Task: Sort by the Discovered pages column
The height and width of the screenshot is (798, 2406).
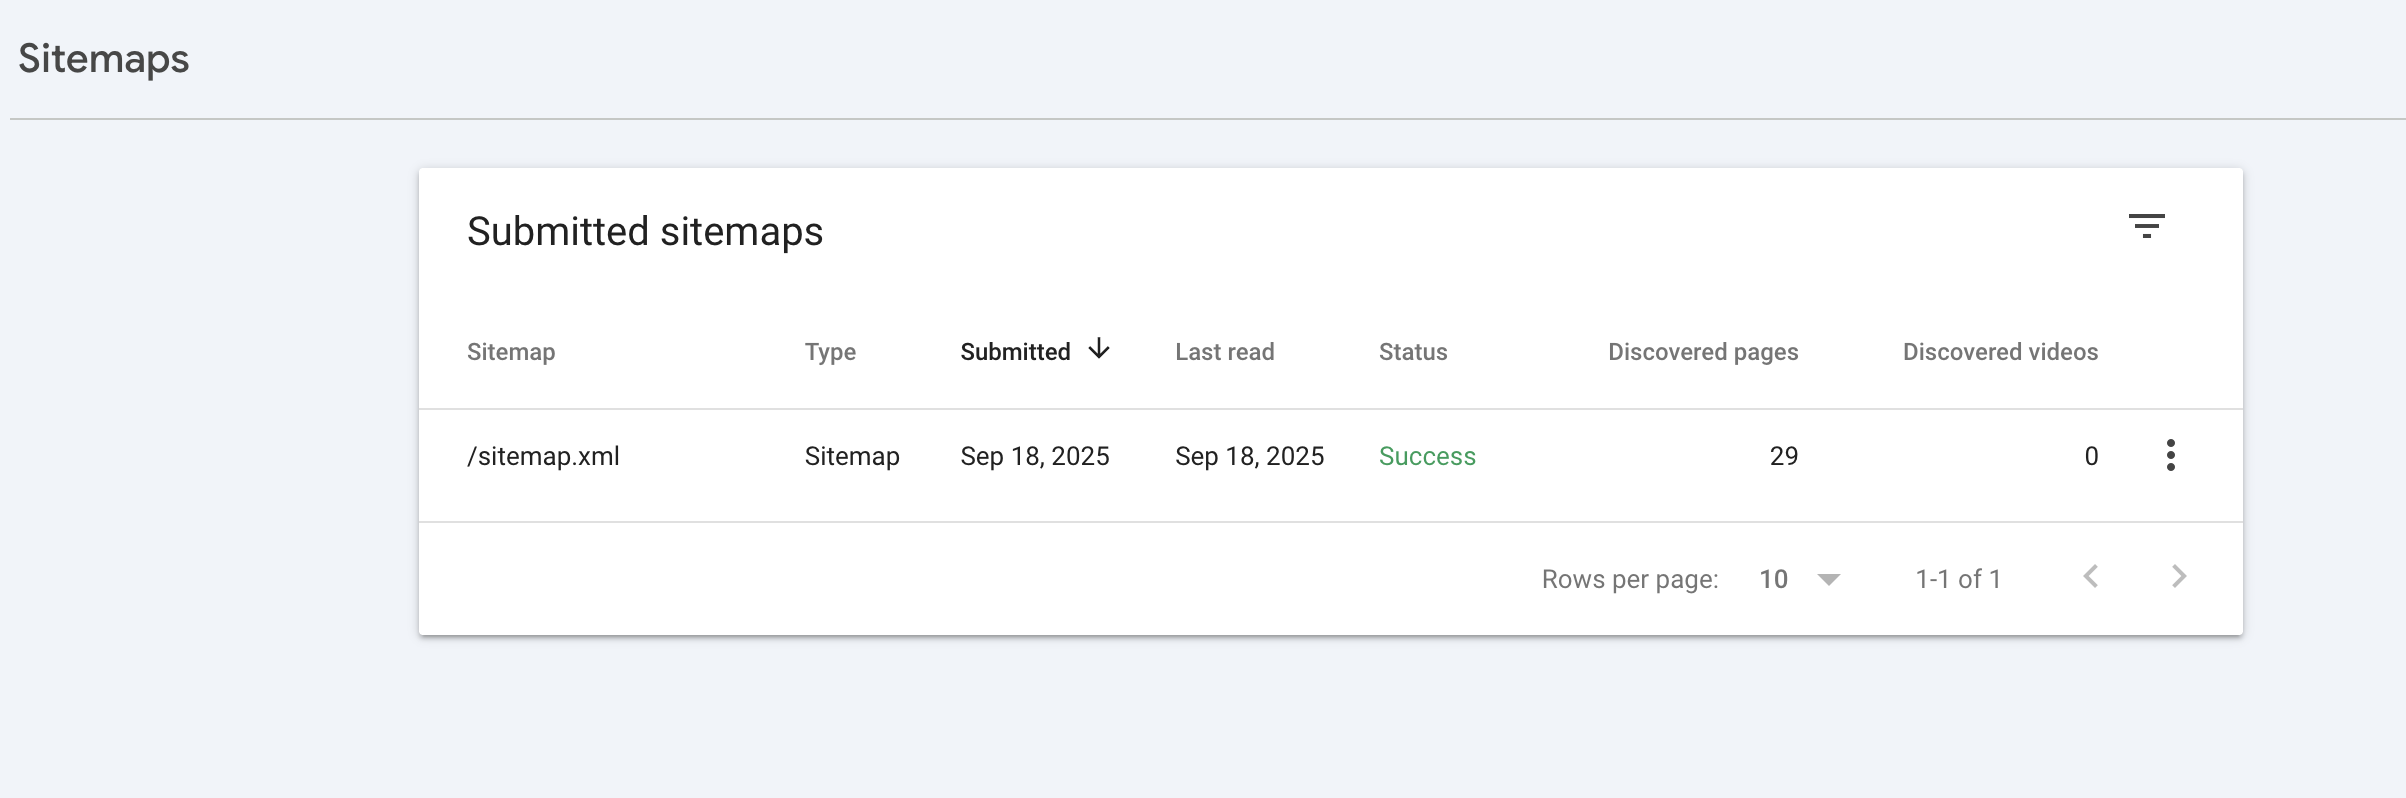Action: pyautogui.click(x=1702, y=352)
